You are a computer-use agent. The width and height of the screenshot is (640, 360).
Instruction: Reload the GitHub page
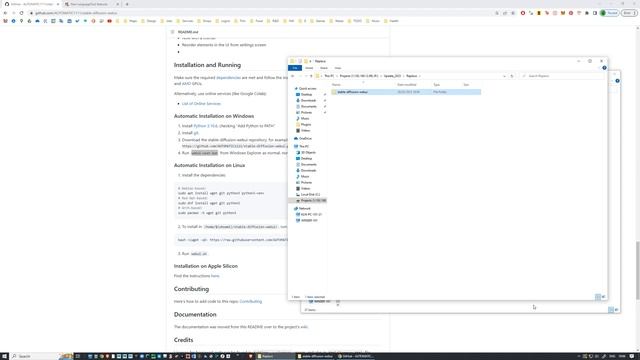(x=22, y=13)
